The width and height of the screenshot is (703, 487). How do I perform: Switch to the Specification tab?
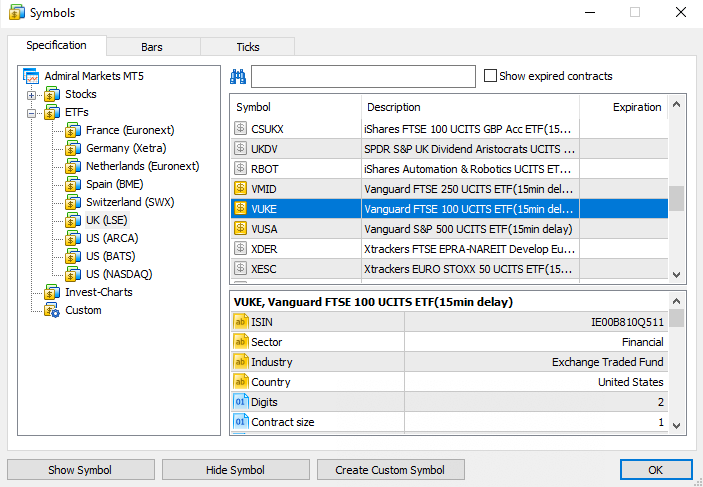click(x=56, y=46)
